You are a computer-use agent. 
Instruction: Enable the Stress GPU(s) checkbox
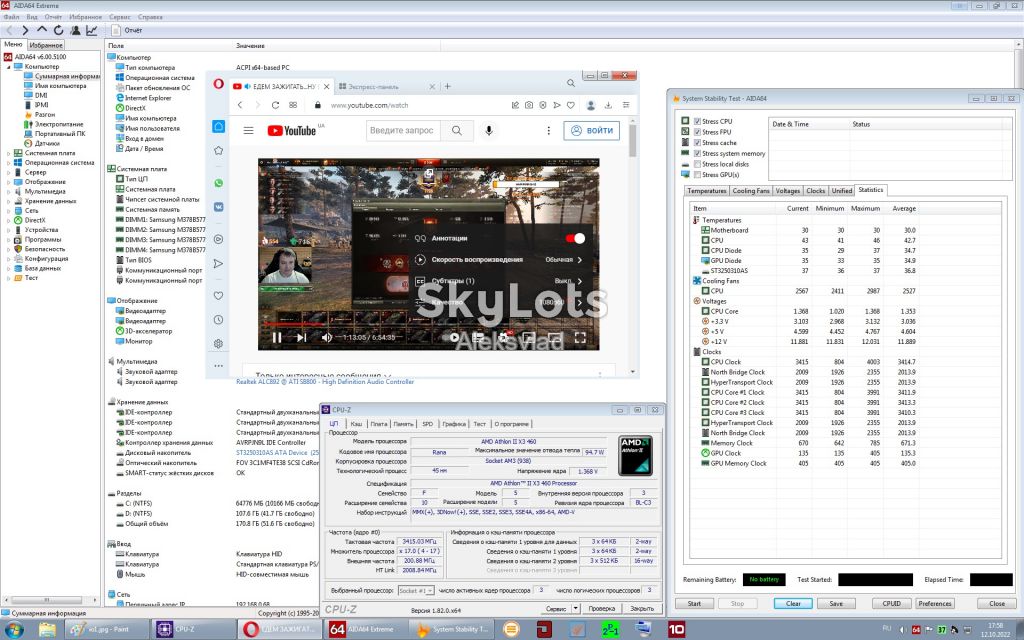697,174
